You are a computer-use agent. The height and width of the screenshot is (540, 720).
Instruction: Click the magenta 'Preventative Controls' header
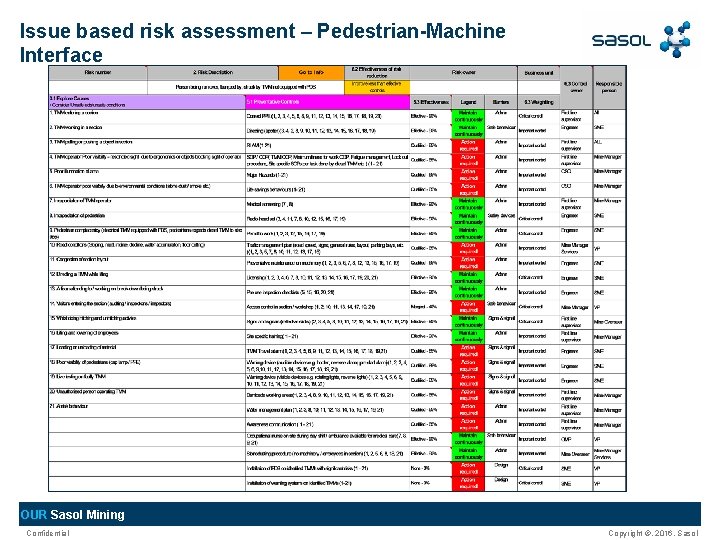pos(327,102)
